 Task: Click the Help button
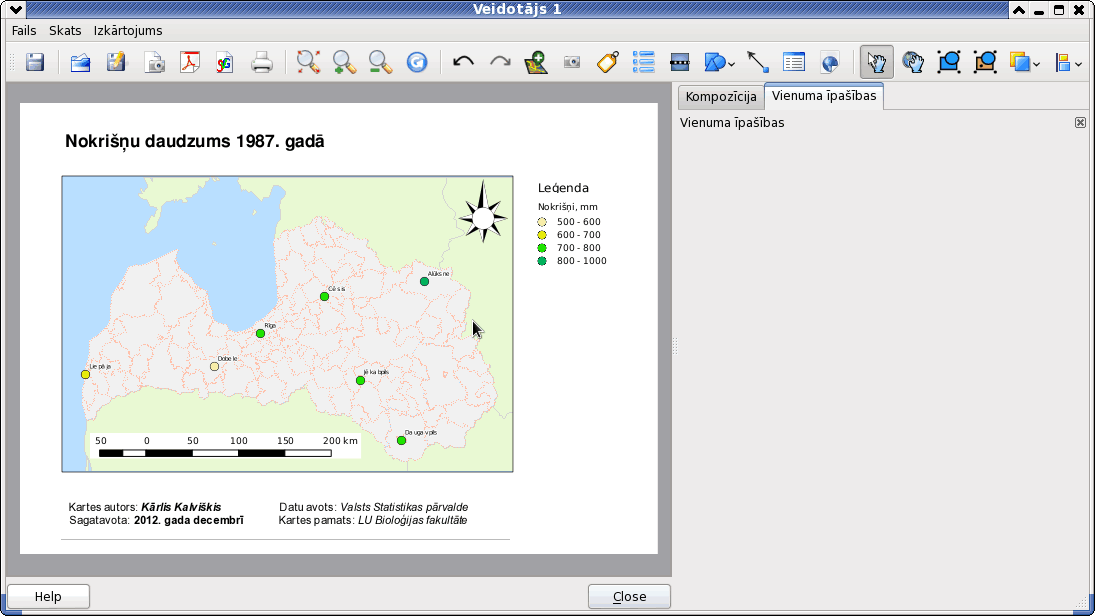[x=48, y=596]
